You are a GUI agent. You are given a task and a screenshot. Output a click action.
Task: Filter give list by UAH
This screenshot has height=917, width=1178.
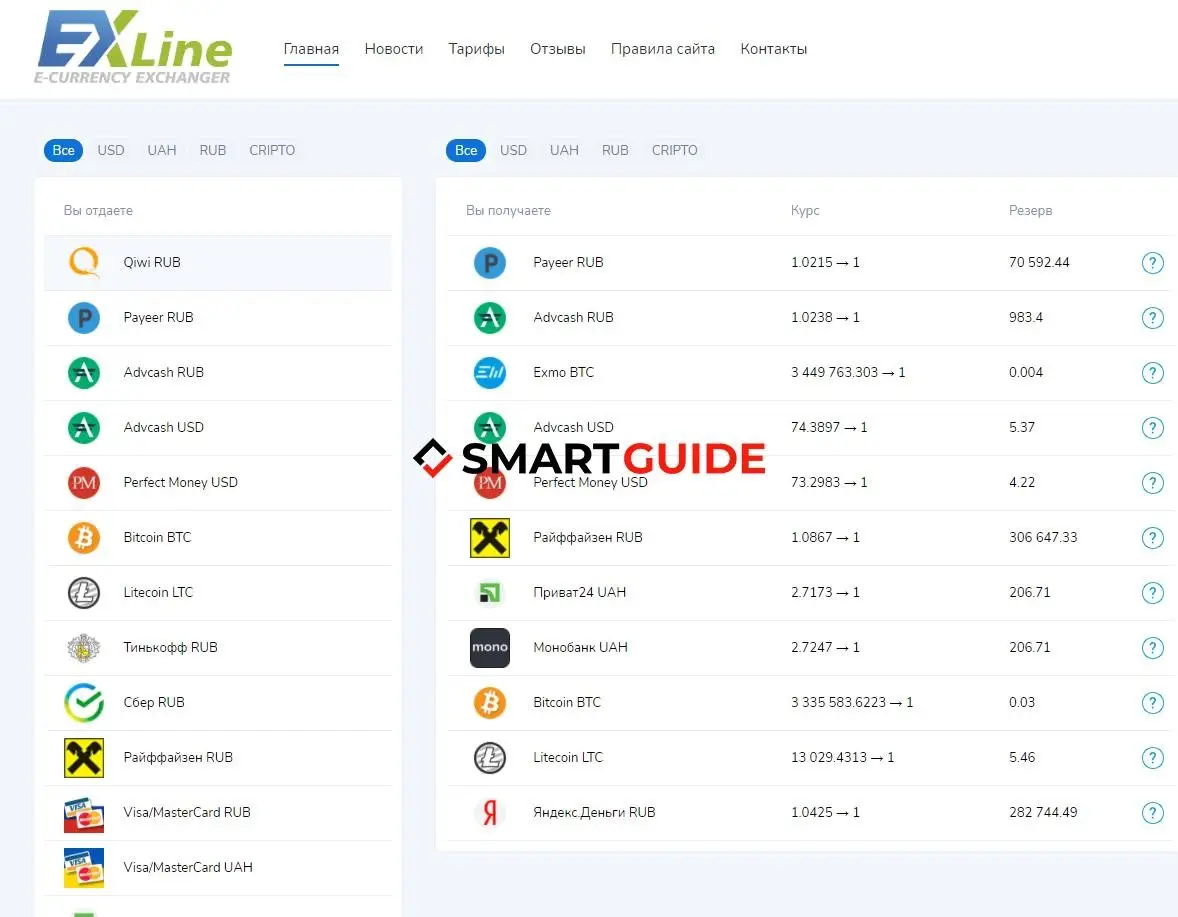[162, 150]
